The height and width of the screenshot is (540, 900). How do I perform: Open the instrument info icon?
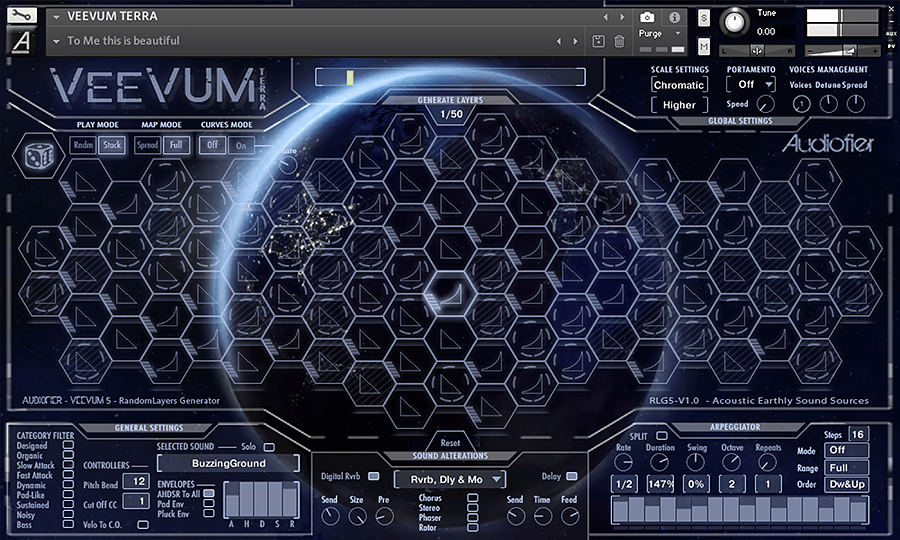(x=674, y=17)
